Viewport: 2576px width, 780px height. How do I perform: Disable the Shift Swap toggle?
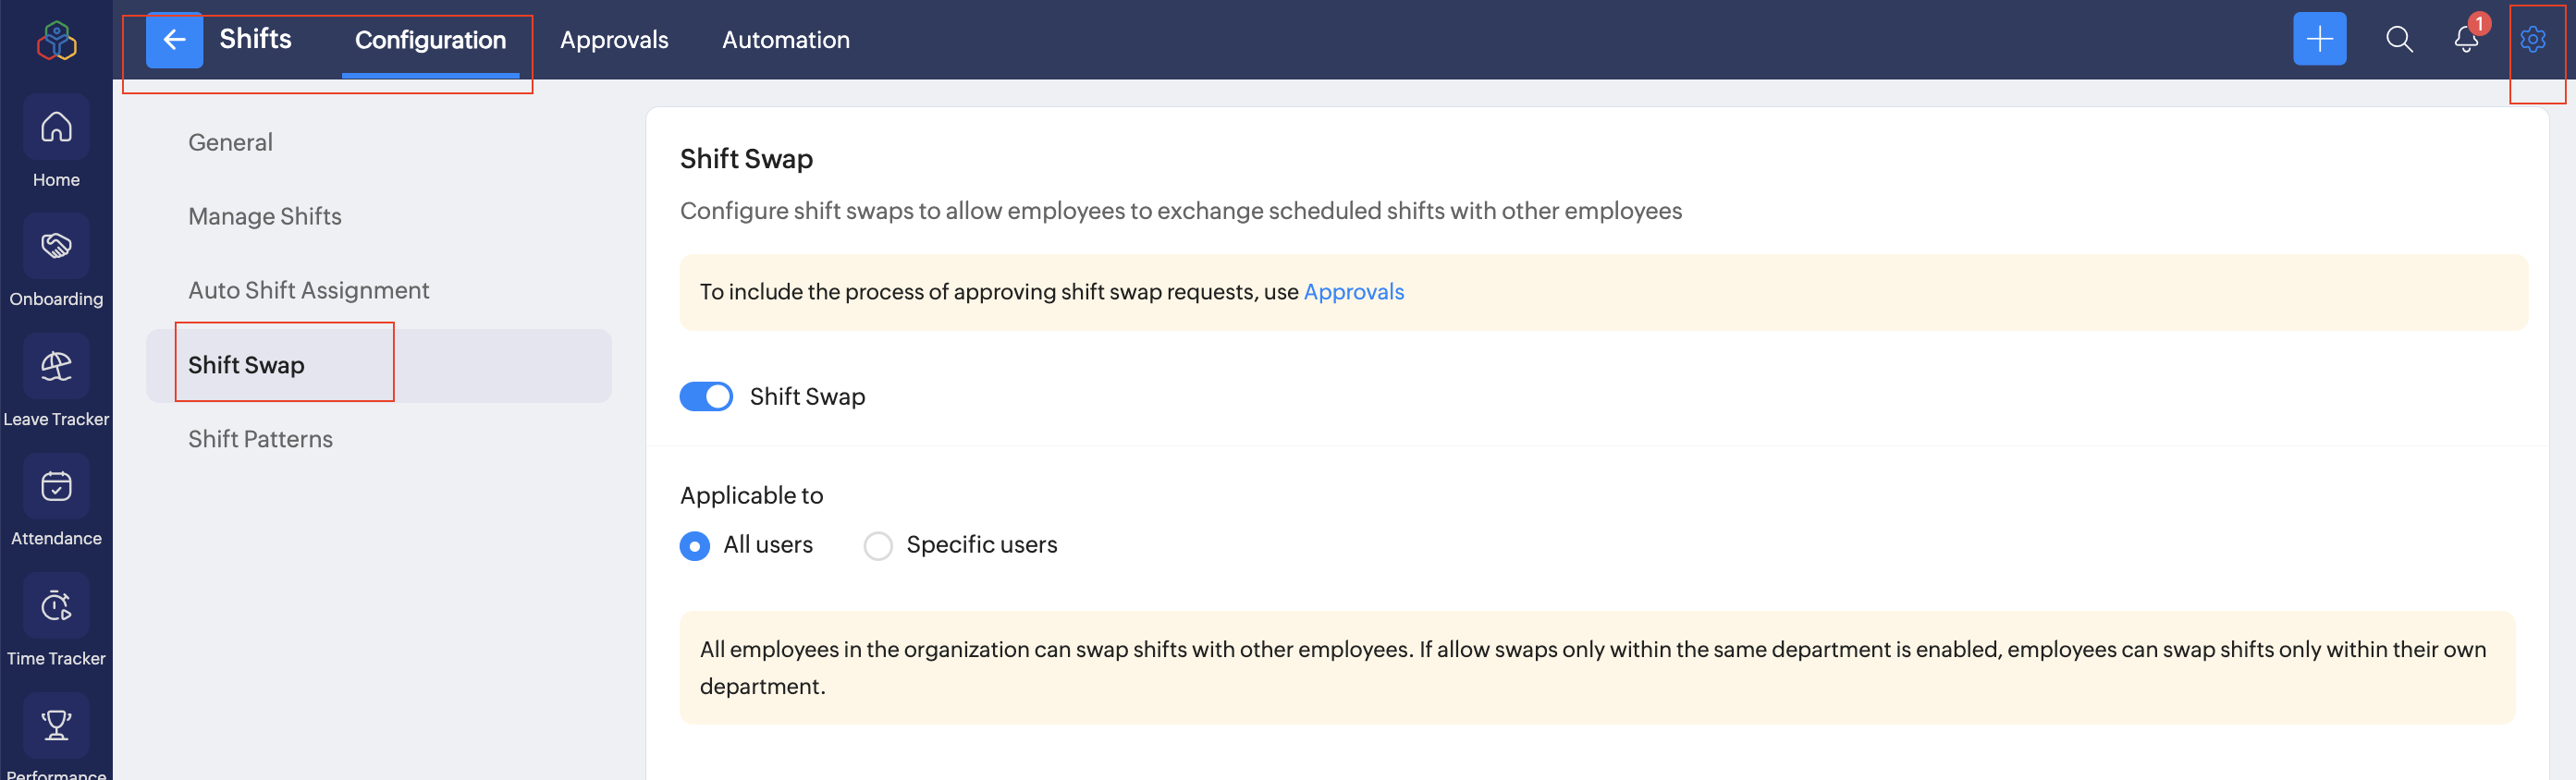point(706,397)
